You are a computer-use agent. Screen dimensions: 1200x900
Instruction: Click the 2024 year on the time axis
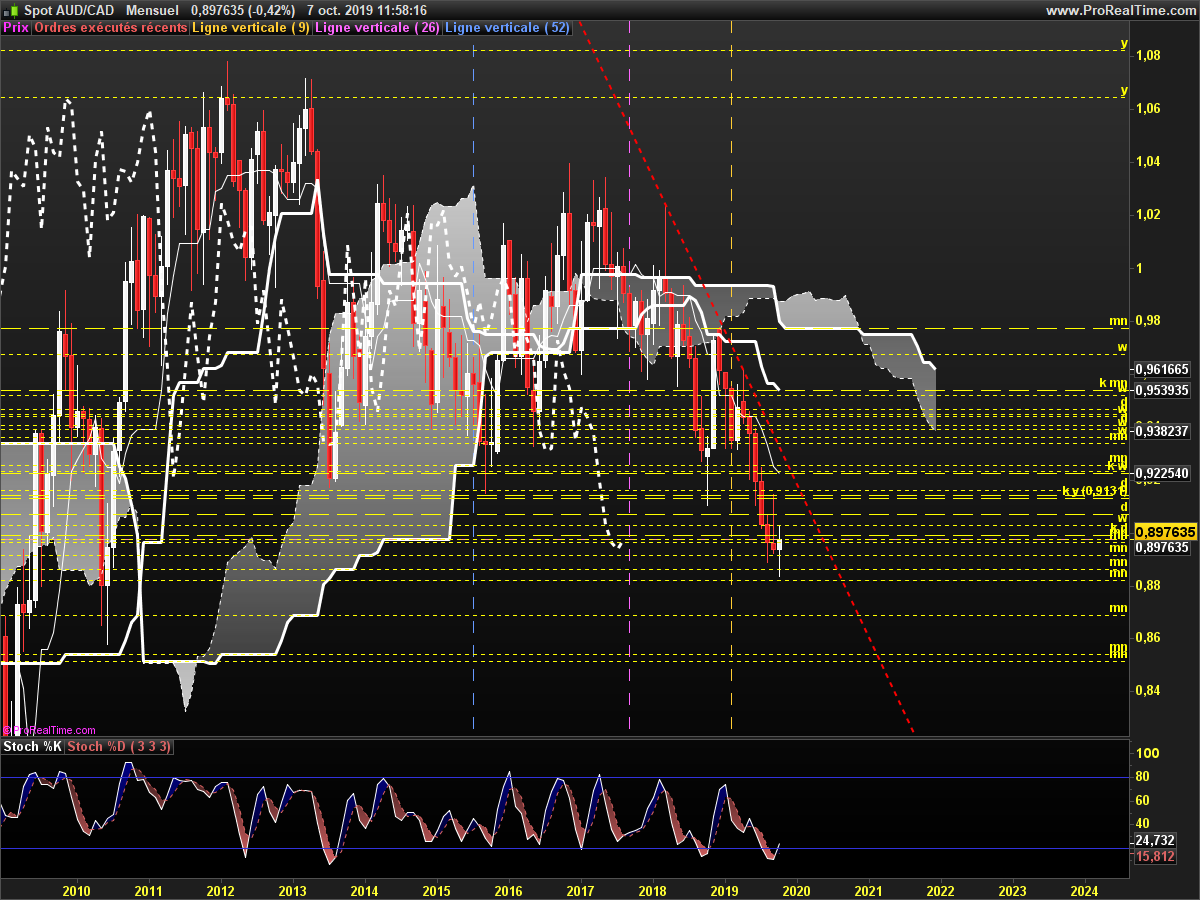tap(1084, 890)
